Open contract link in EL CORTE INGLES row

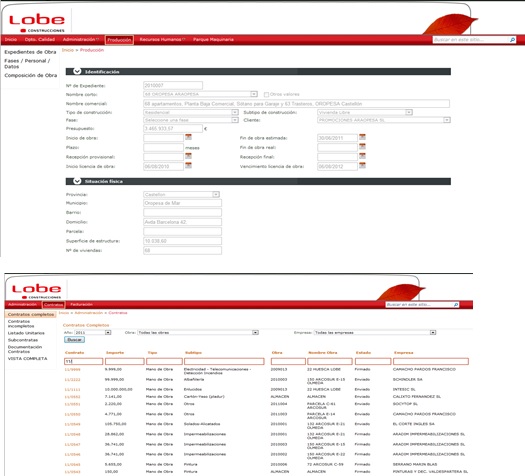coord(72,424)
